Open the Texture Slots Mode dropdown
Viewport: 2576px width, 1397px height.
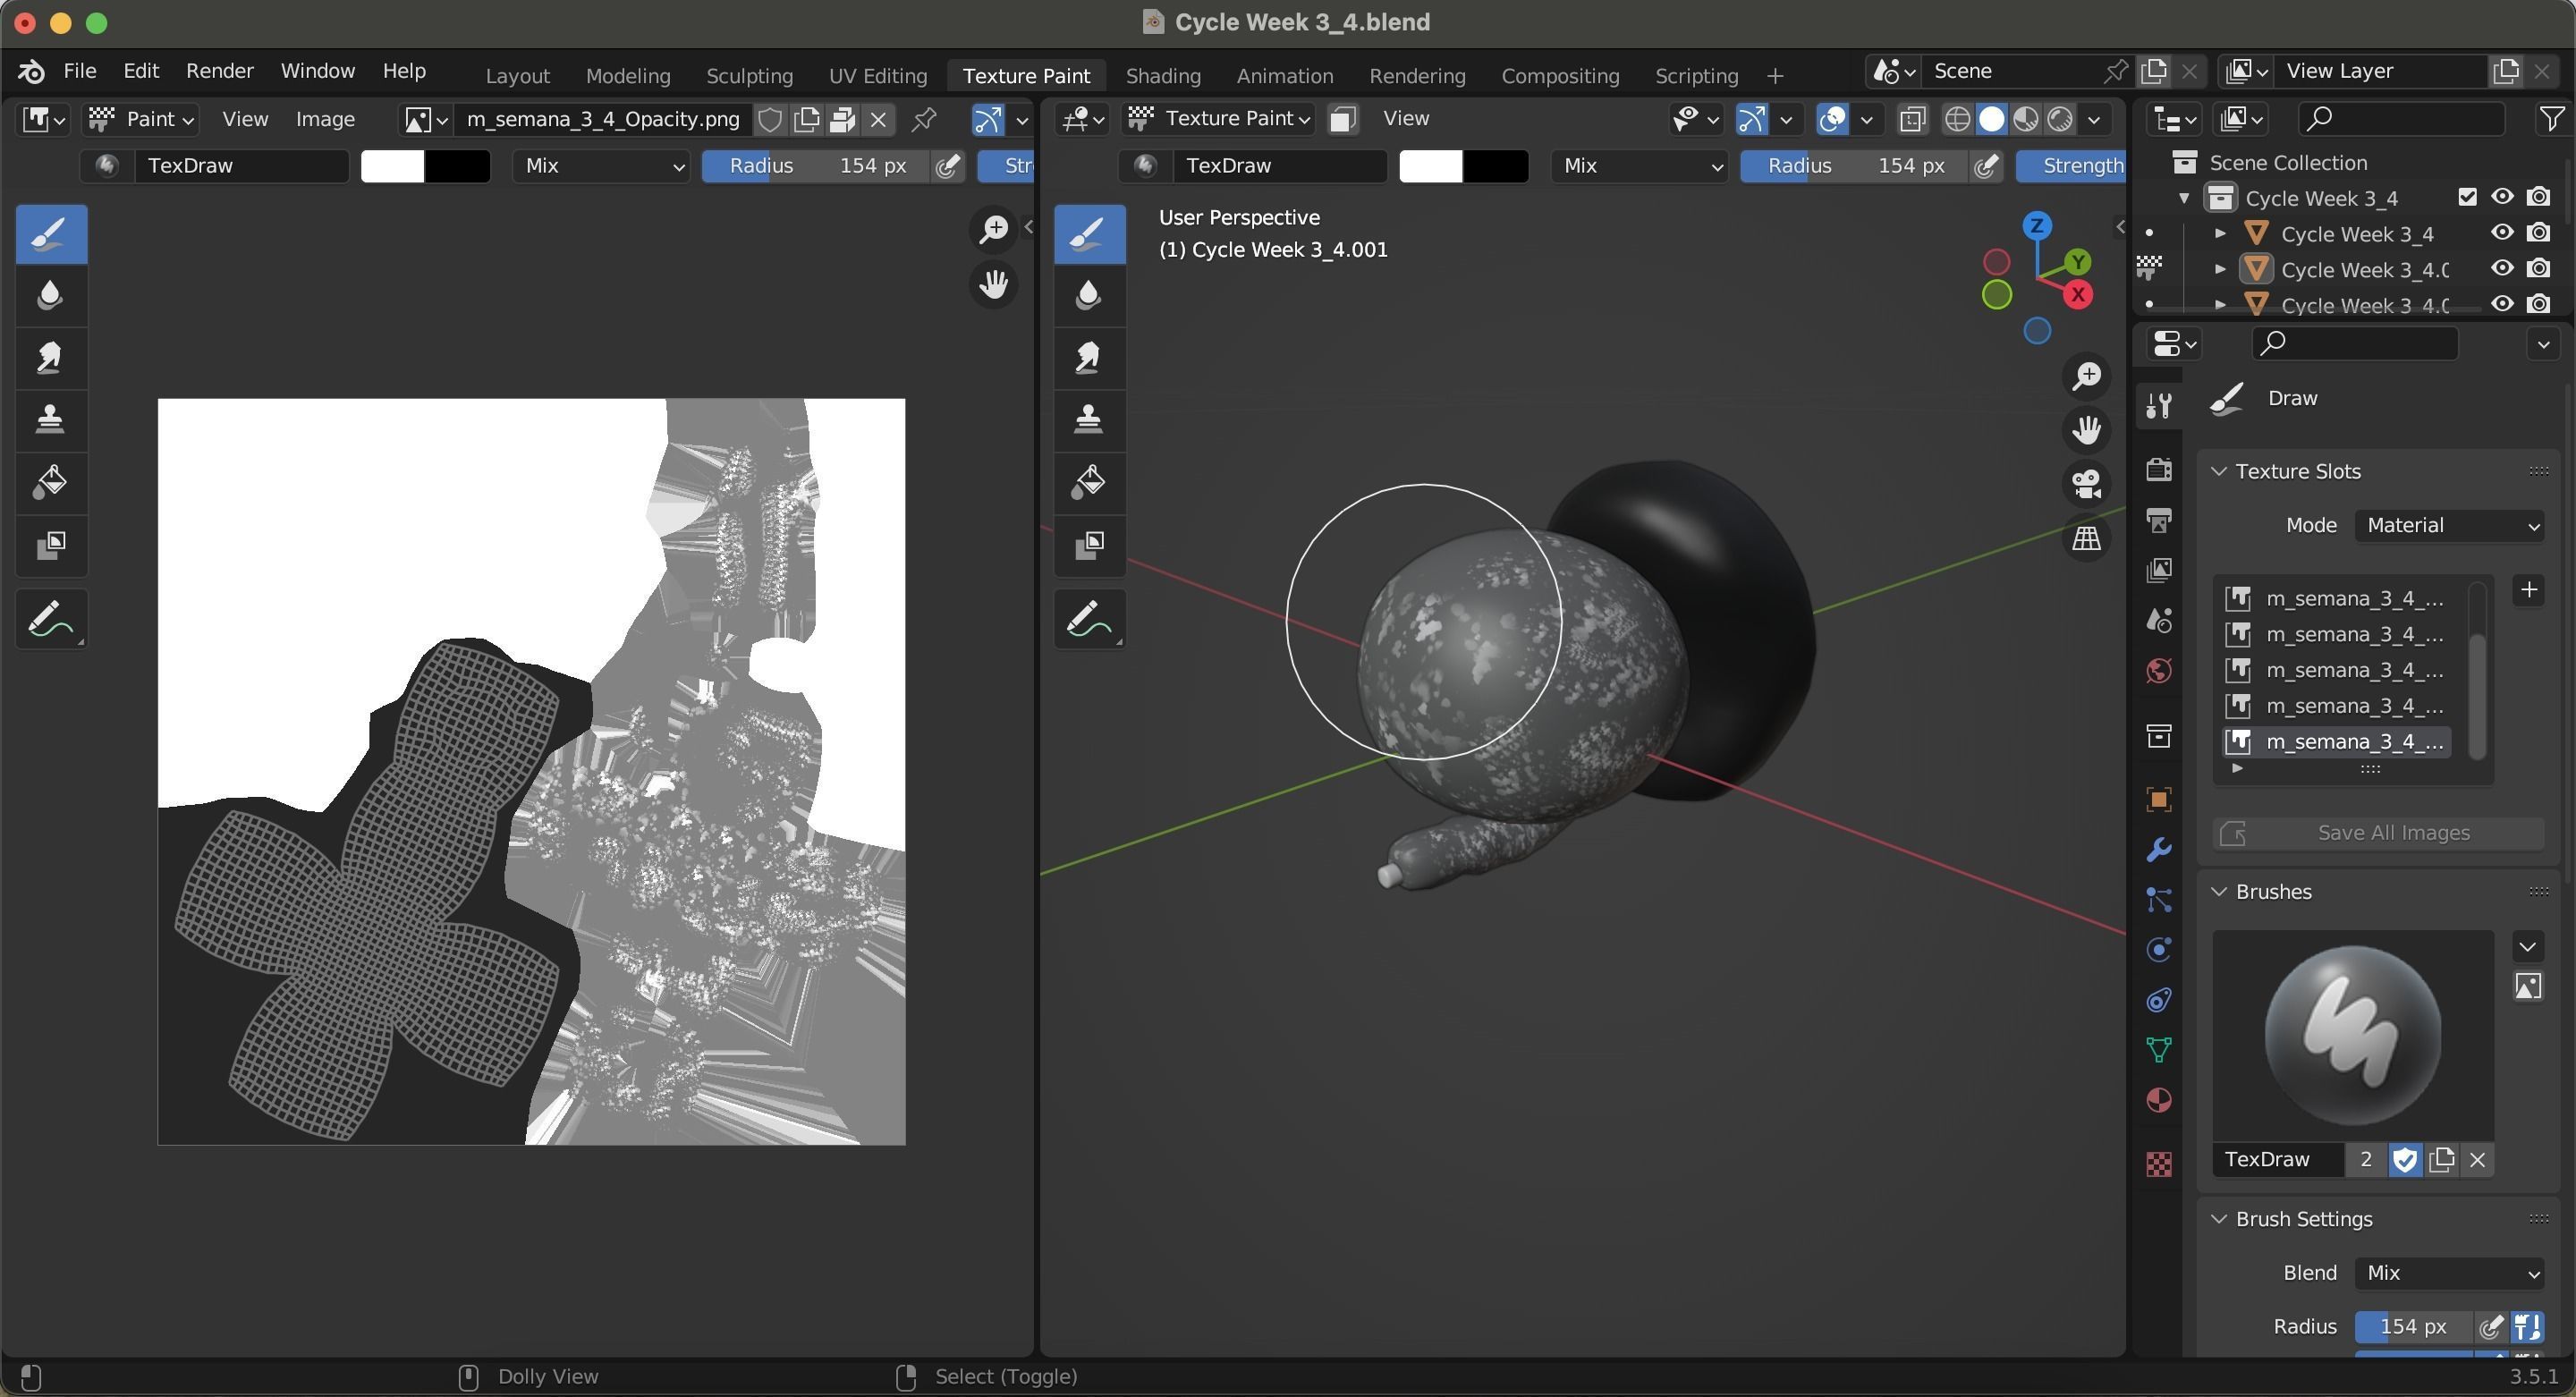click(x=2449, y=525)
